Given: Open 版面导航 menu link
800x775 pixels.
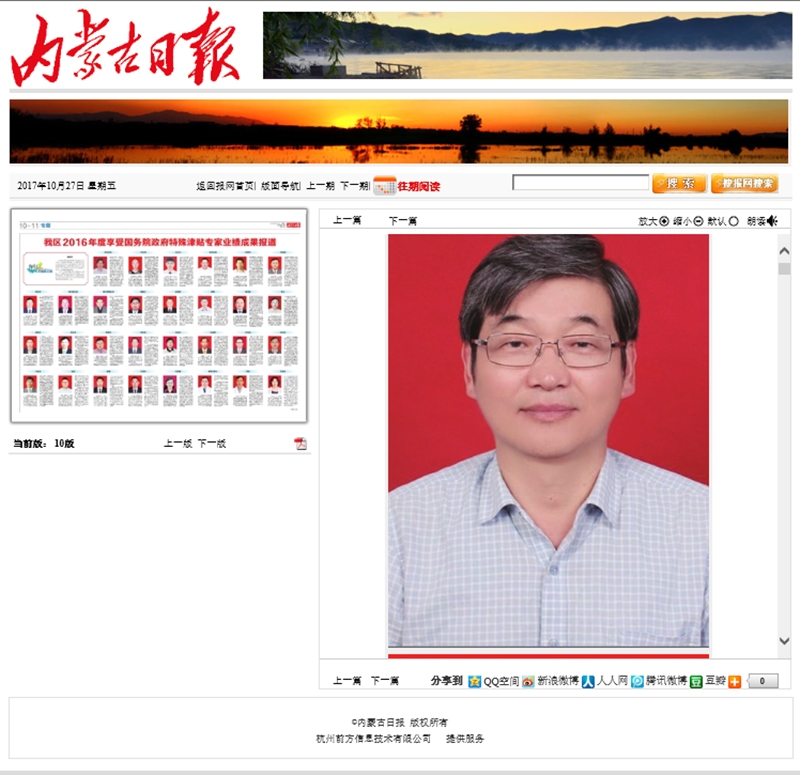Looking at the screenshot, I should (280, 186).
